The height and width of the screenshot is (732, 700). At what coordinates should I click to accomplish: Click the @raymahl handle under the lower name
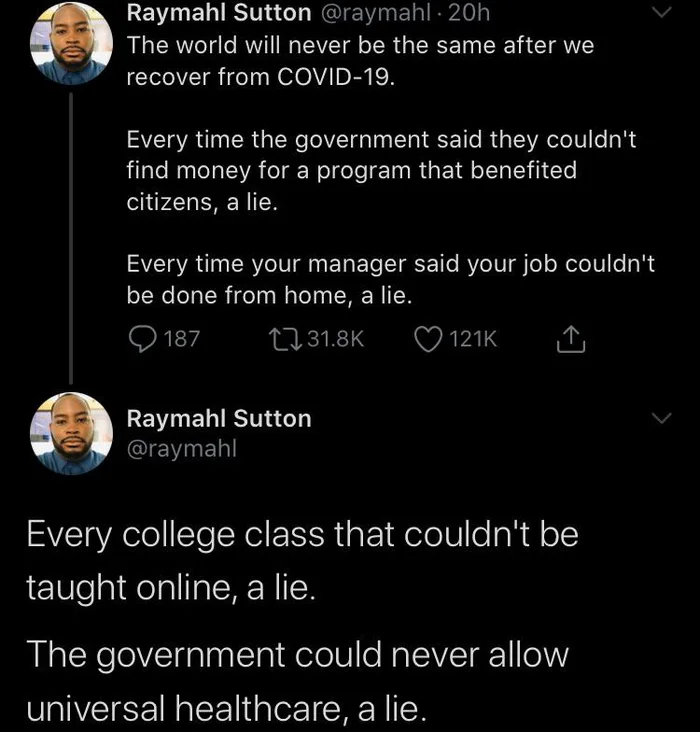(x=181, y=450)
